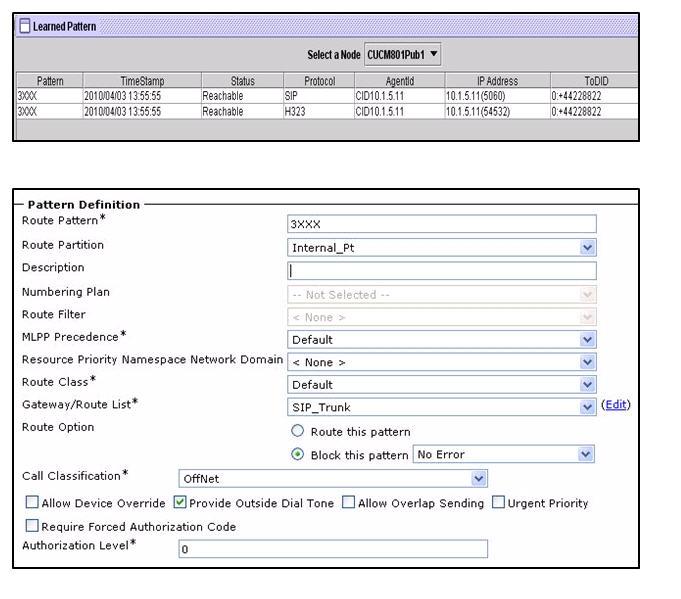Open the Gateway/Route List dropdown
The image size is (681, 599).
[x=441, y=407]
